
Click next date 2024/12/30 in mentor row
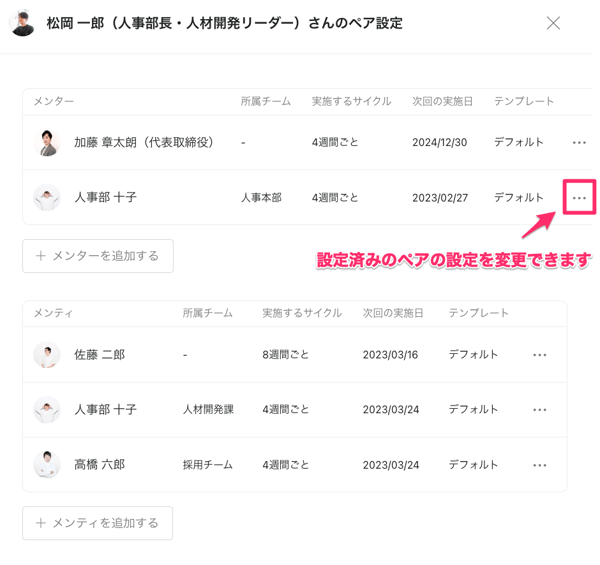click(439, 143)
